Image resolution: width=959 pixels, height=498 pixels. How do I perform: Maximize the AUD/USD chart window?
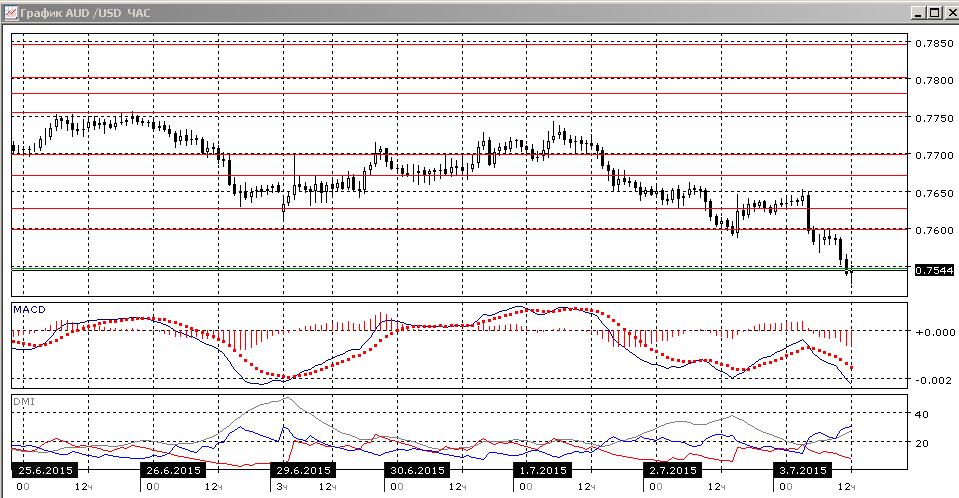click(x=934, y=12)
